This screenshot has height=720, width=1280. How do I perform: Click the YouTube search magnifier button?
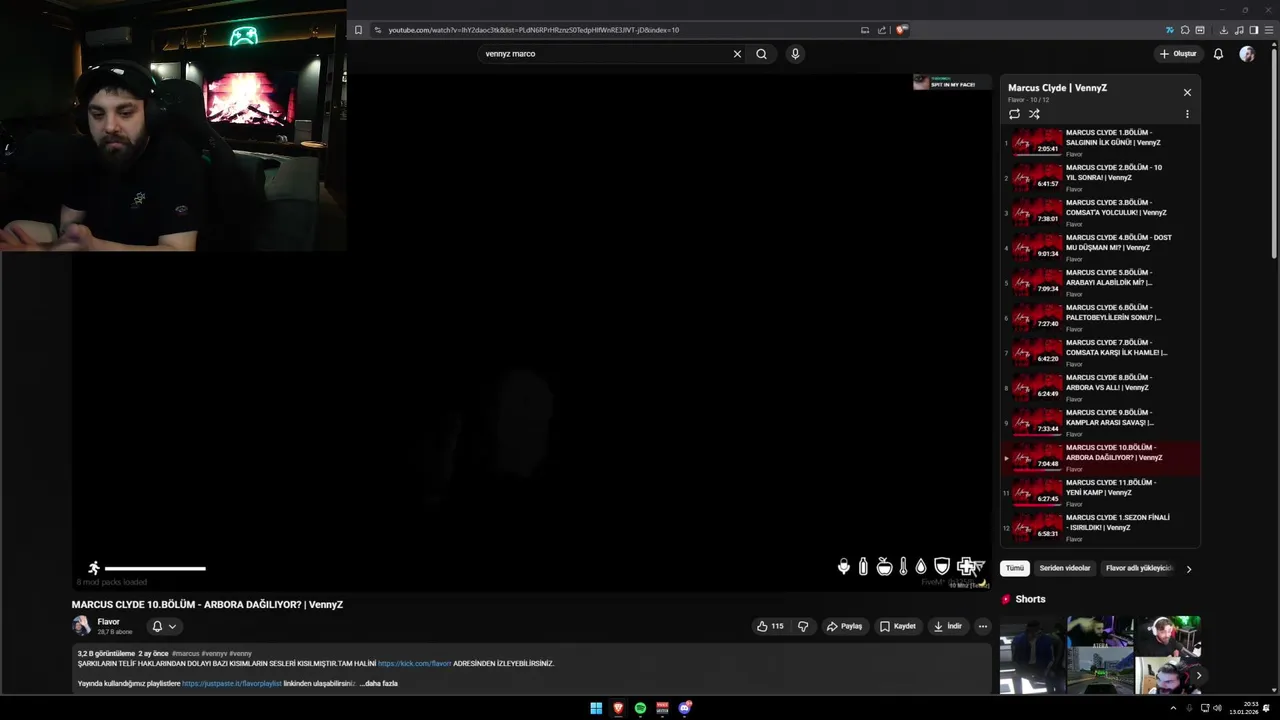pyautogui.click(x=761, y=54)
